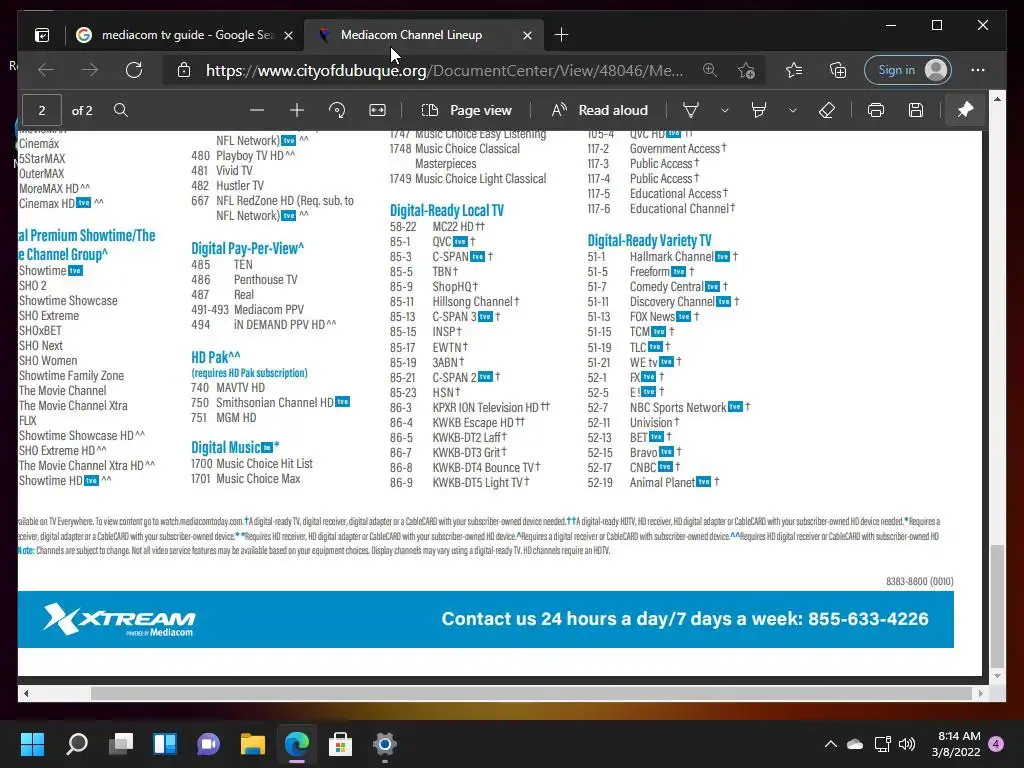Screen dimensions: 1024x768
Task: Click the horizontal scrollbar thumb
Action: pos(531,694)
